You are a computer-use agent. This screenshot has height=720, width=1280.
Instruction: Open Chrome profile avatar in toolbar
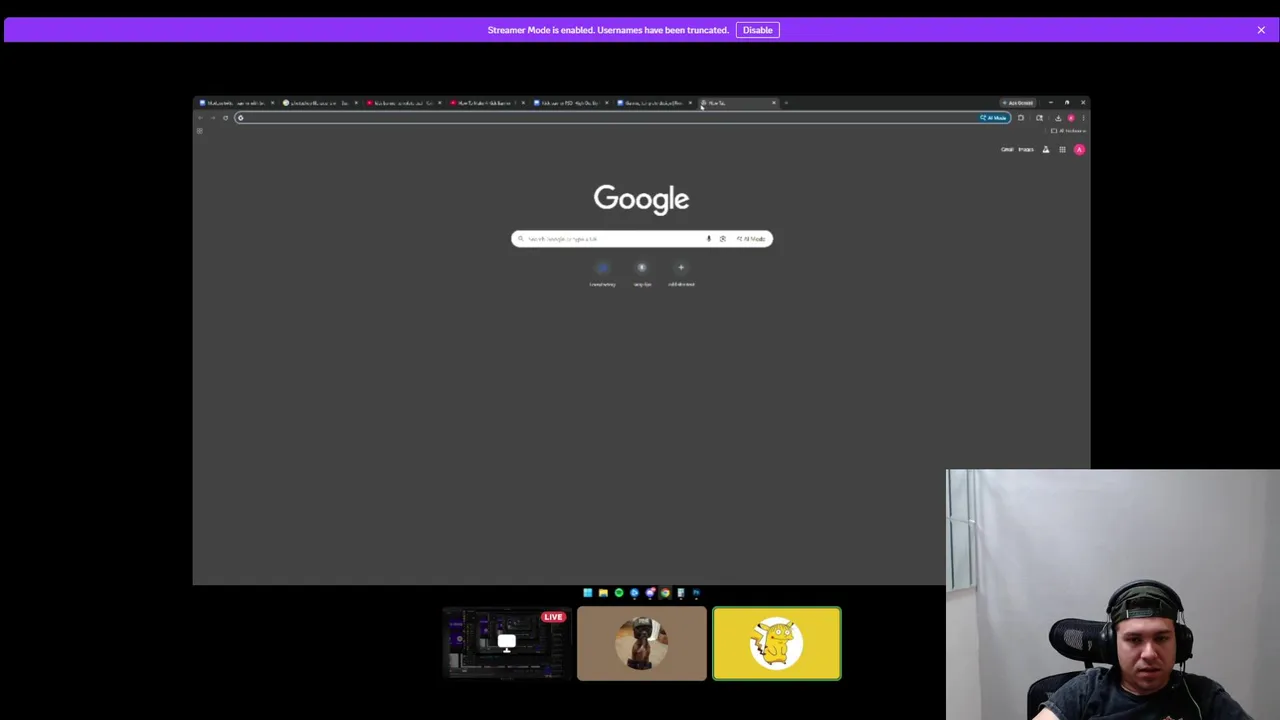[x=1071, y=118]
